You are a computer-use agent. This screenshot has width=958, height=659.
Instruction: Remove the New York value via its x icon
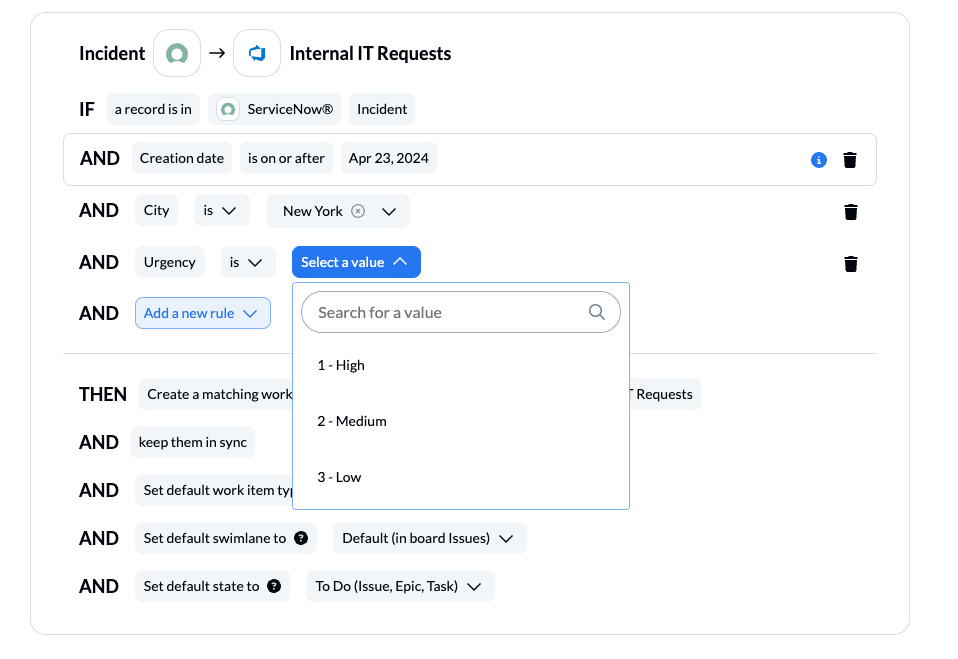pyautogui.click(x=359, y=211)
